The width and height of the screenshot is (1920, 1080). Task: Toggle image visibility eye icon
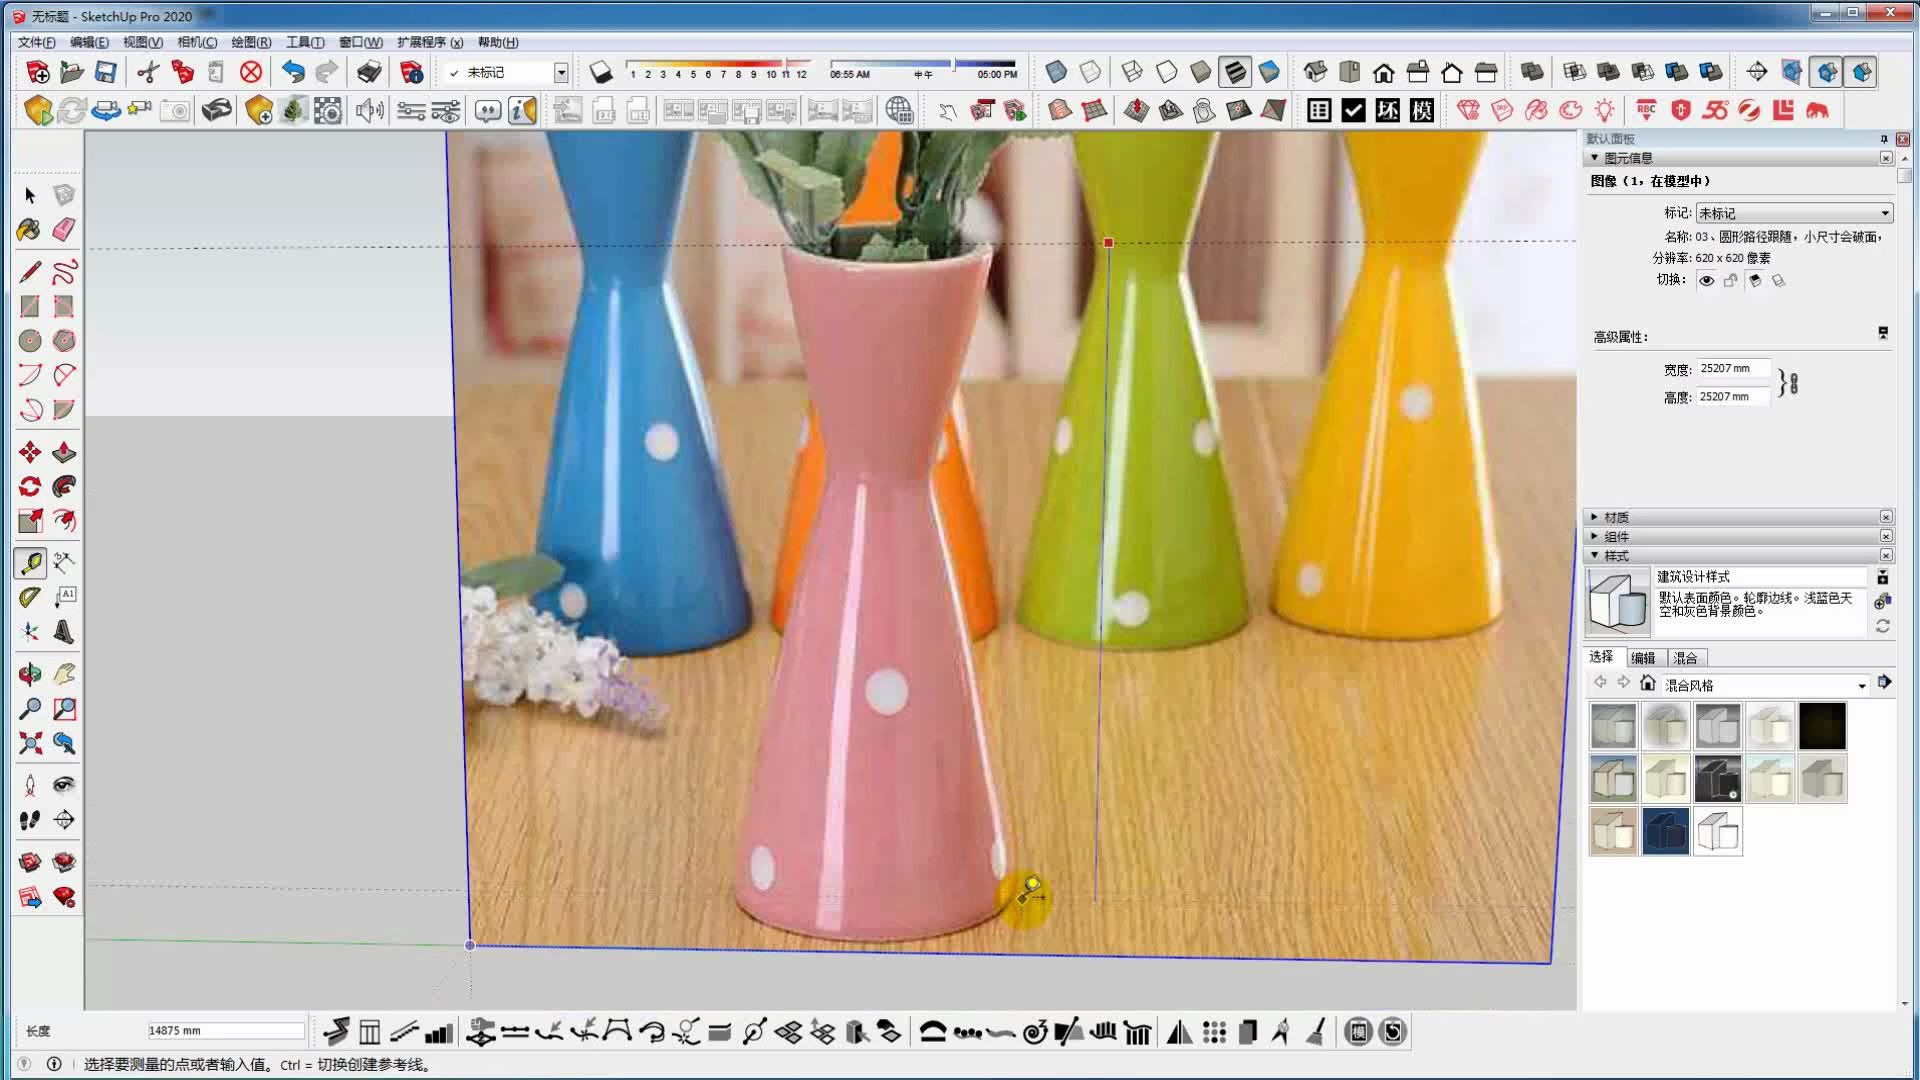(1706, 281)
